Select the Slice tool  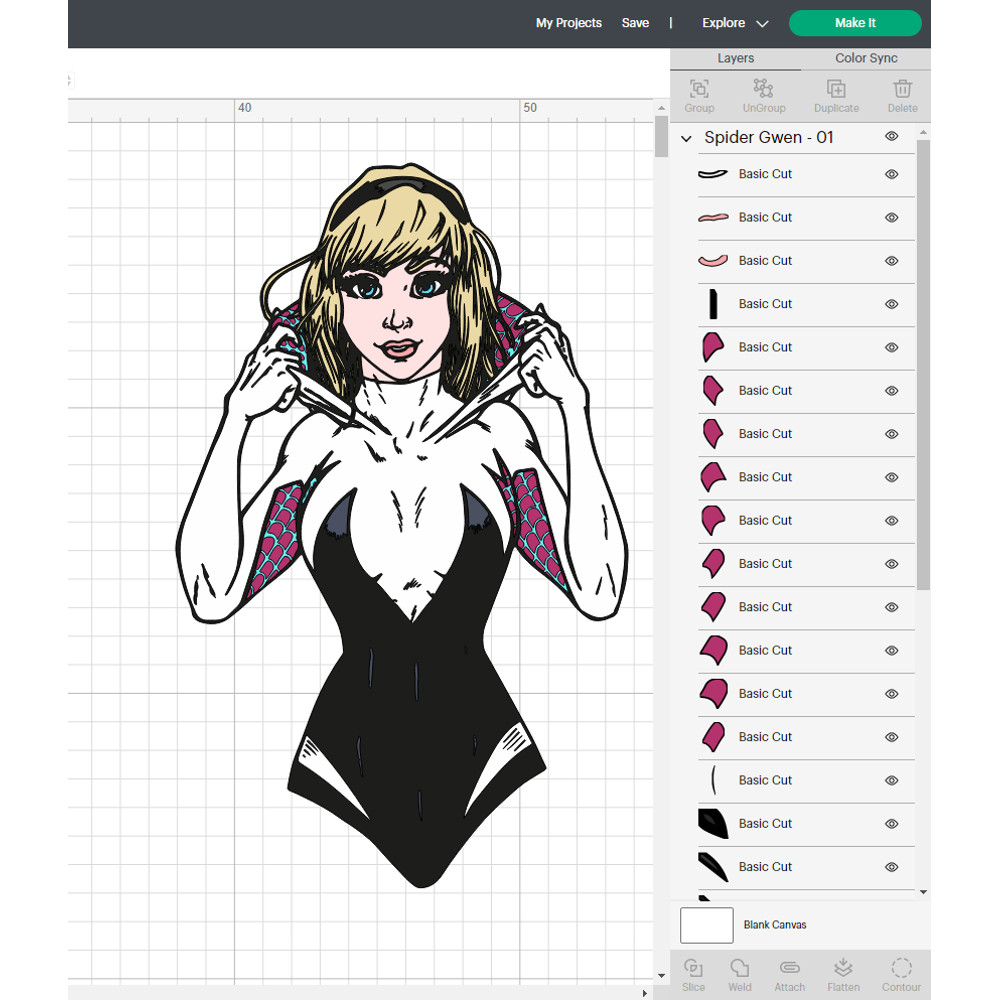(x=694, y=973)
